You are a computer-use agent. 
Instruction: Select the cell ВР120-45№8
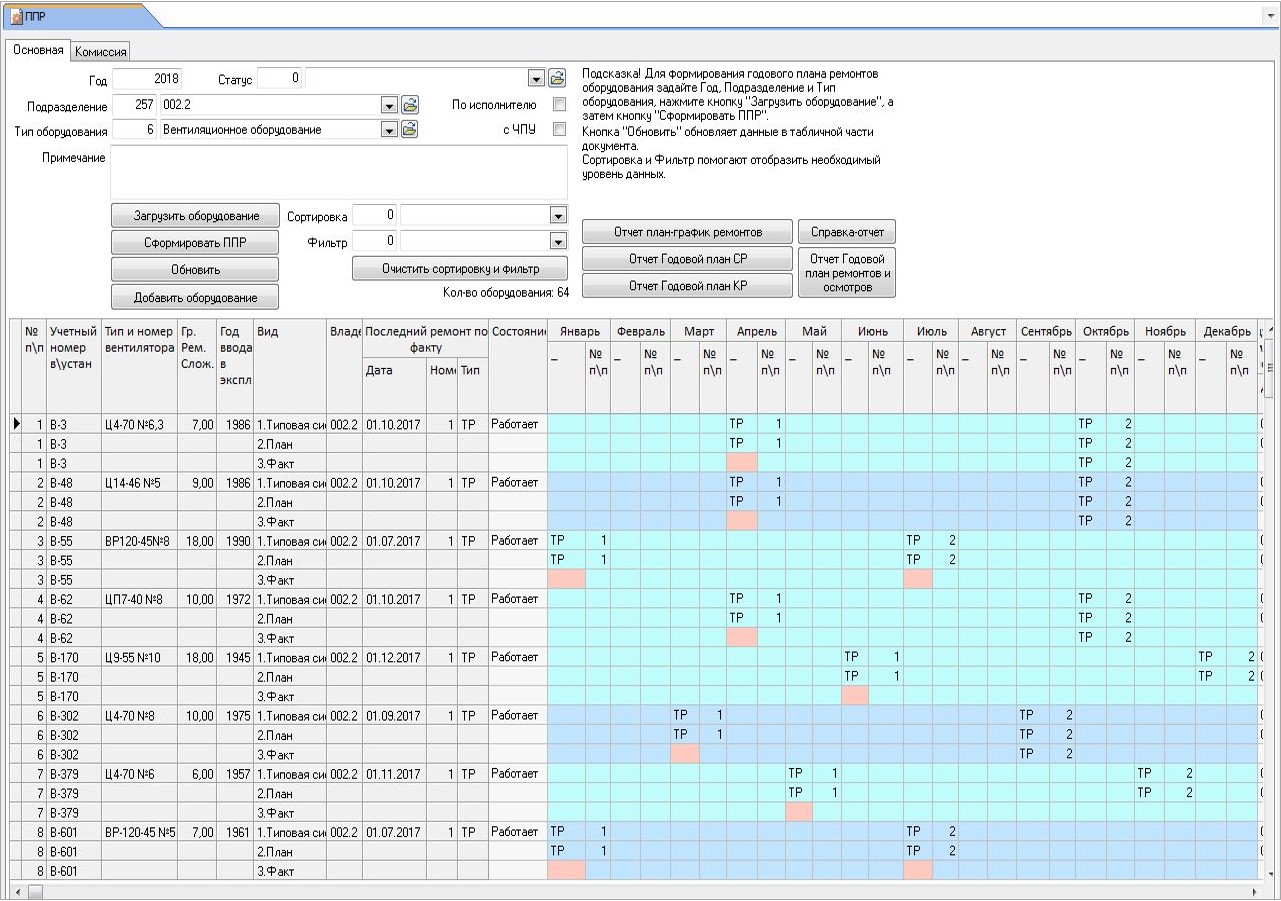coord(139,540)
